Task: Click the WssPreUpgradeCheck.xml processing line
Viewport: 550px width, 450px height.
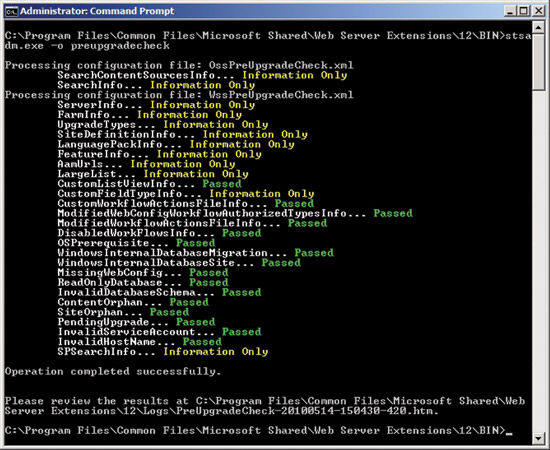Action: [x=179, y=95]
